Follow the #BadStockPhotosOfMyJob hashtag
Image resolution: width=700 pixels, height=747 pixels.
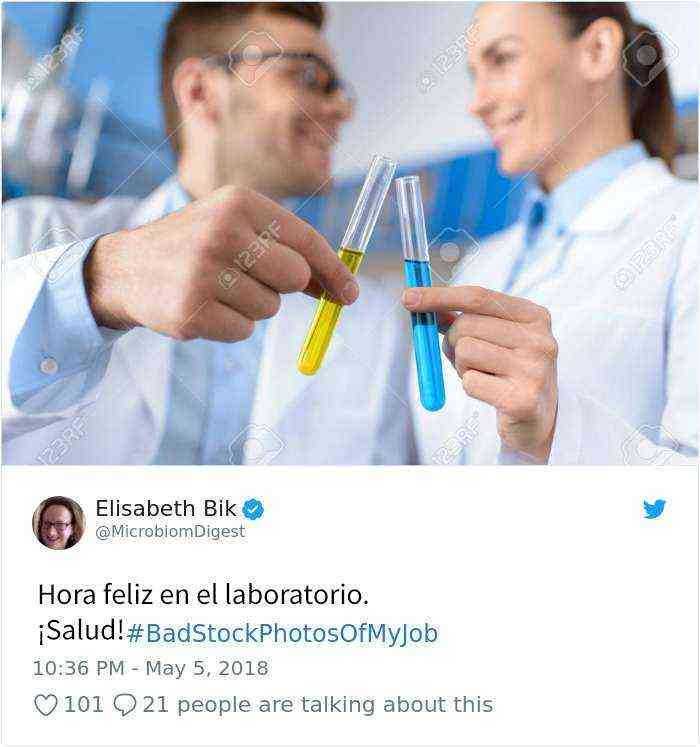[283, 634]
